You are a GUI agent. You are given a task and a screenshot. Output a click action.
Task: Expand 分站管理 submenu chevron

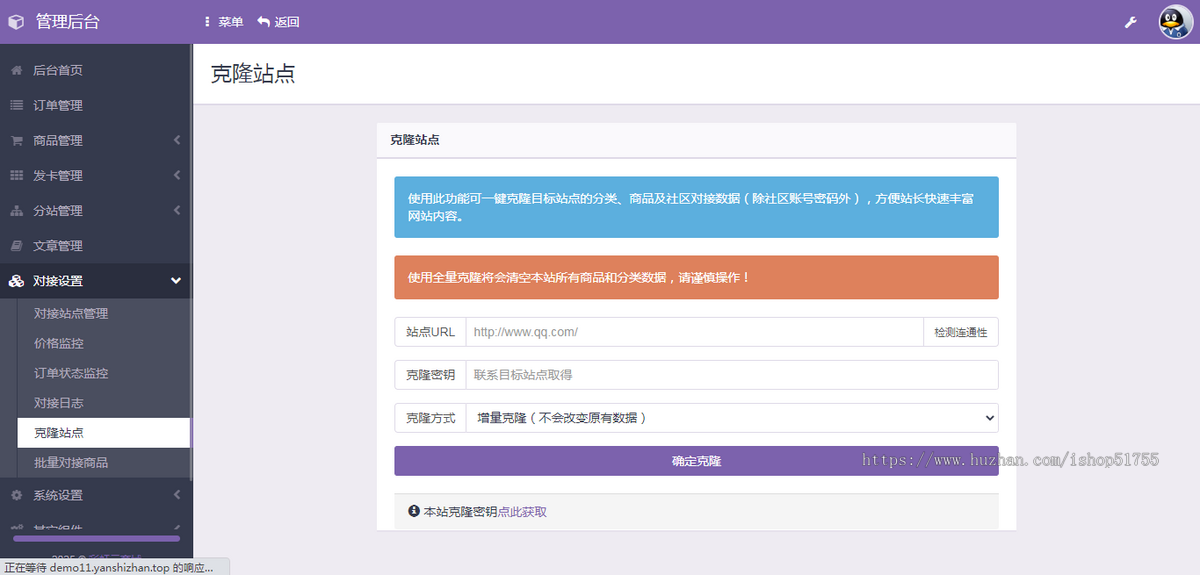pyautogui.click(x=176, y=210)
